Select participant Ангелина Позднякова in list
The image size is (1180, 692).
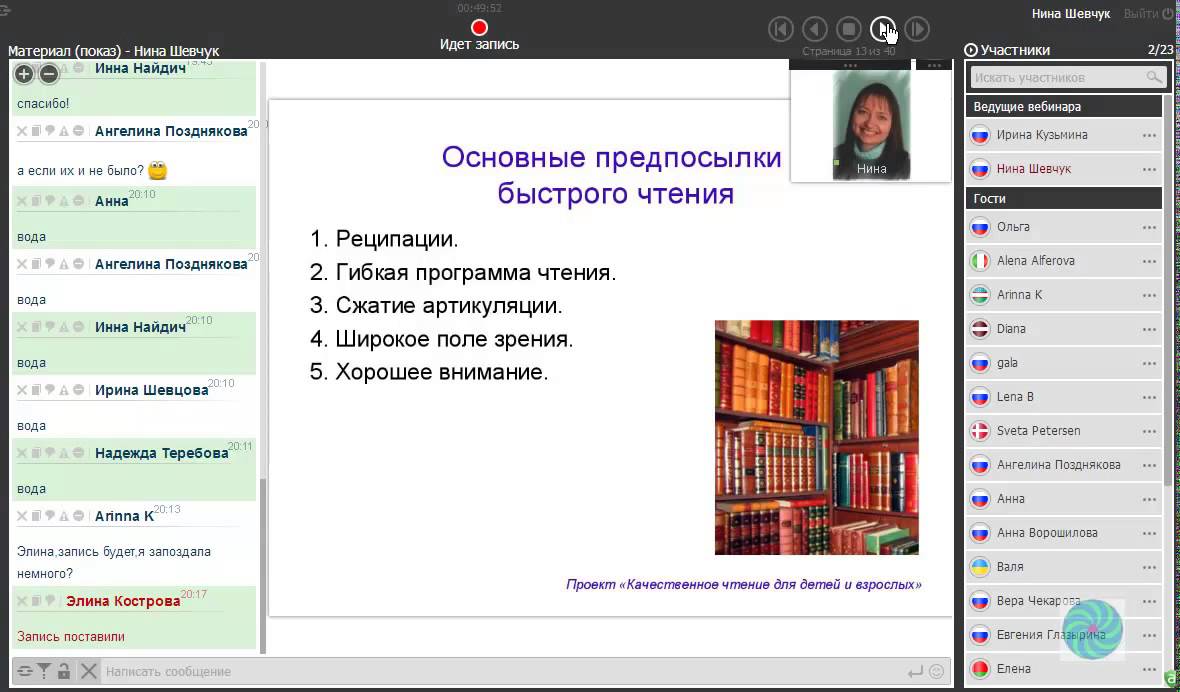click(x=1063, y=465)
